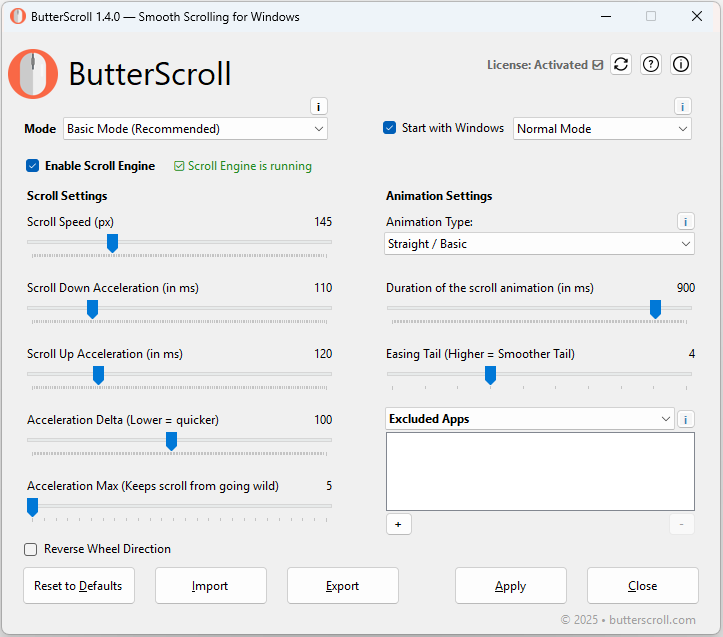Click the Apply button

tap(510, 586)
